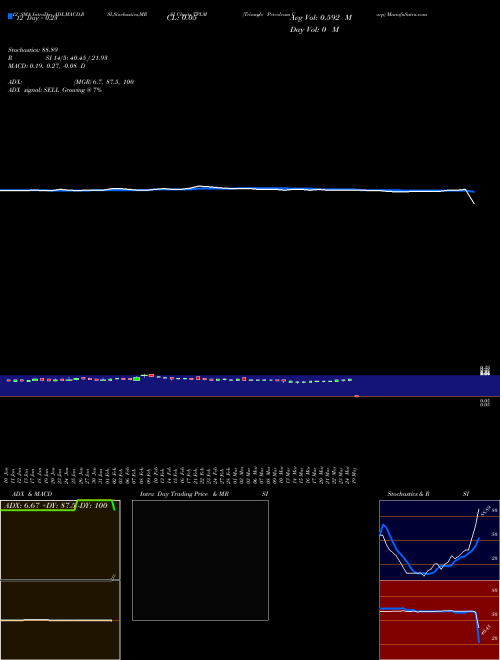Click the MACD lower chart panel
This screenshot has width=500, height=660.
[x=60, y=620]
